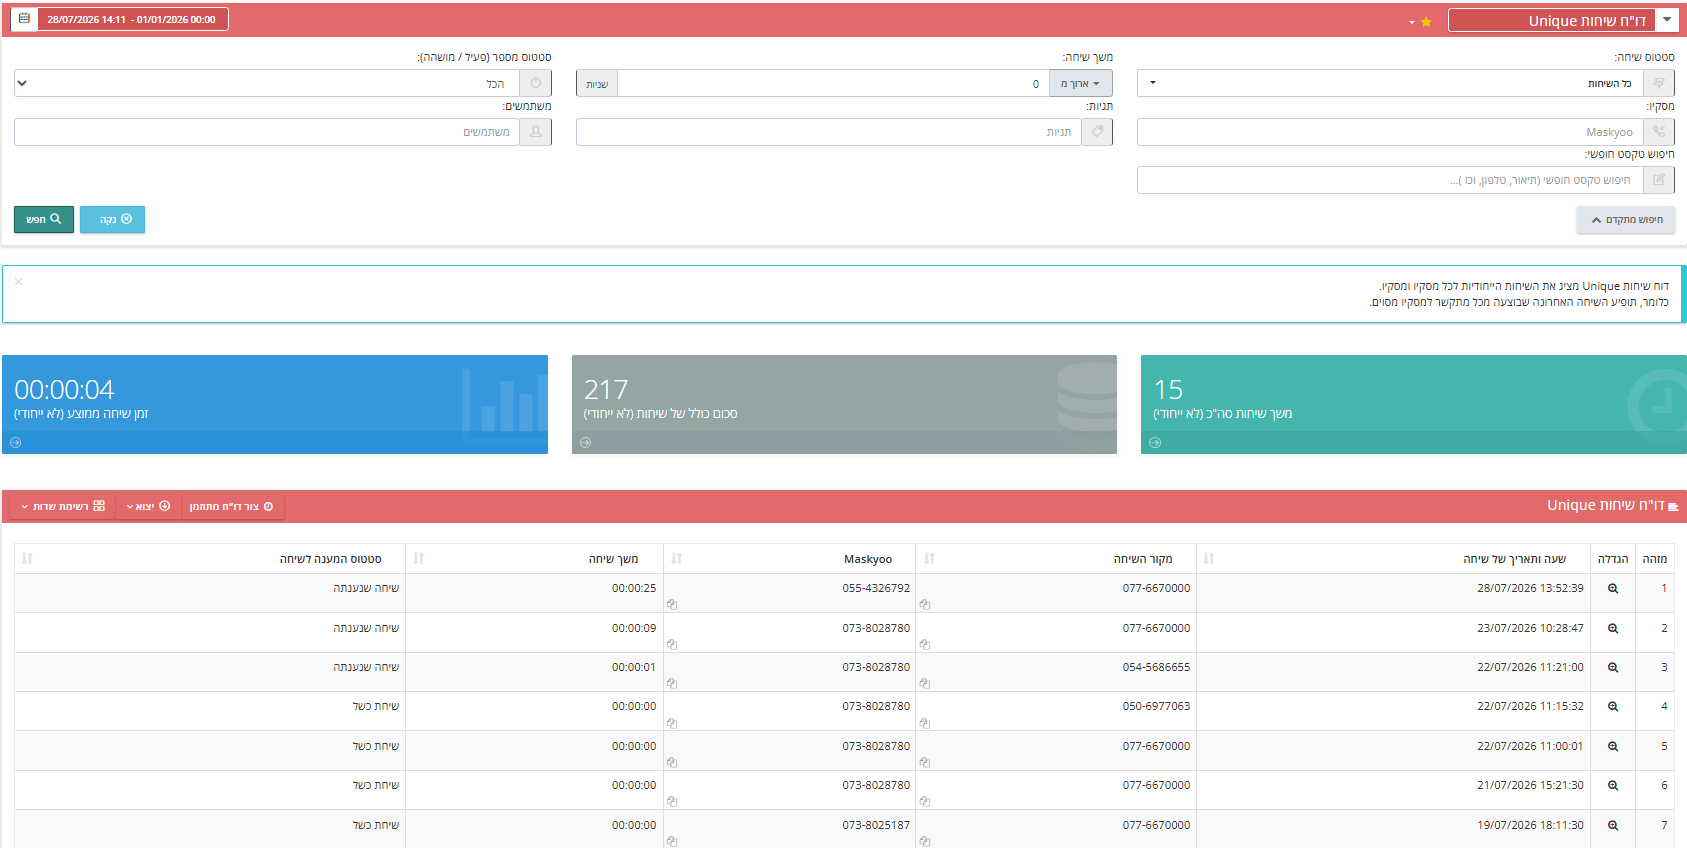Viewport: 1687px width, 848px height.
Task: Open the call status dropdown 'כל השיחות'
Action: [1391, 83]
